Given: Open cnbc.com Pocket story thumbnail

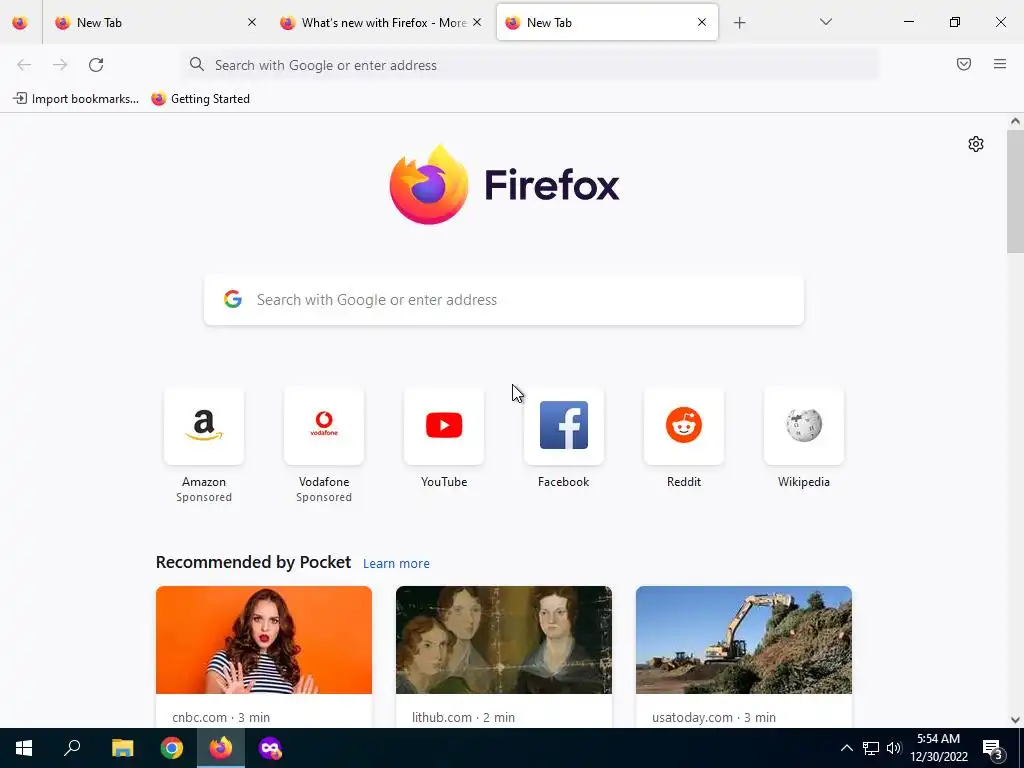Looking at the screenshot, I should point(264,640).
